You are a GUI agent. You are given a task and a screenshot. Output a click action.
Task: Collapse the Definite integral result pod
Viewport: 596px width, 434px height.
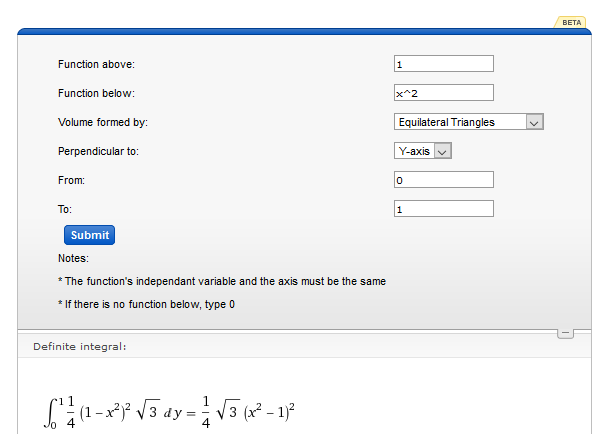pyautogui.click(x=565, y=333)
